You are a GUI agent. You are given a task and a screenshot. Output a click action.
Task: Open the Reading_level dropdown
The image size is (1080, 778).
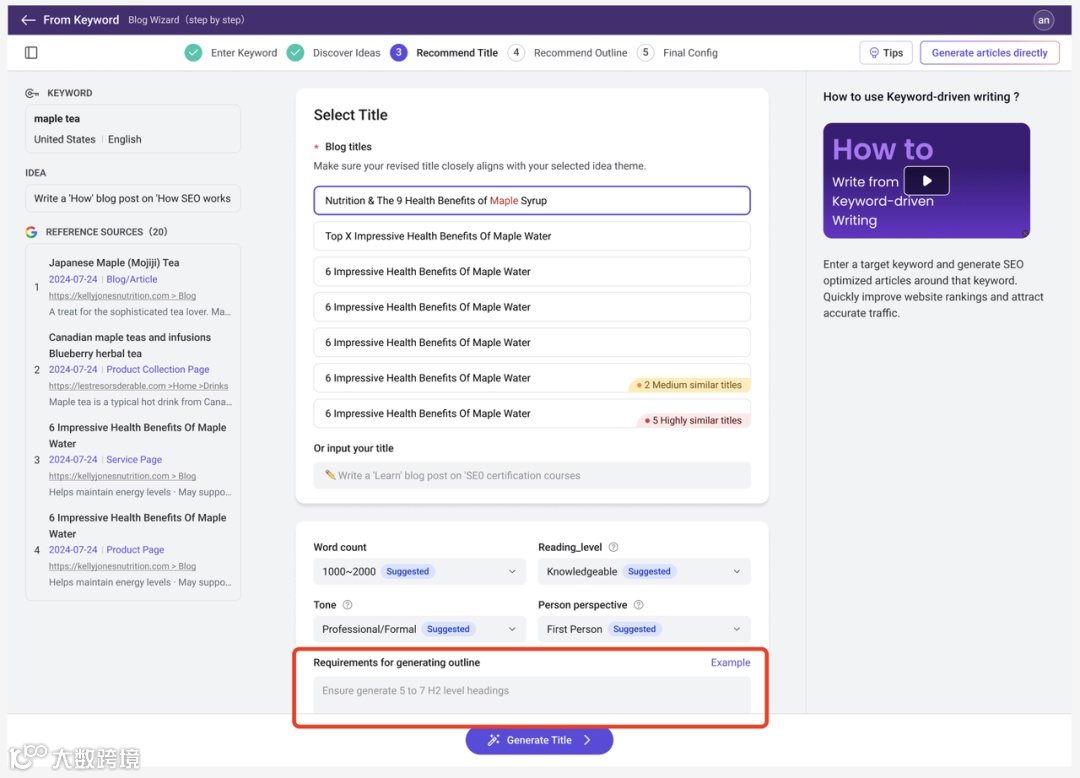pyautogui.click(x=644, y=571)
